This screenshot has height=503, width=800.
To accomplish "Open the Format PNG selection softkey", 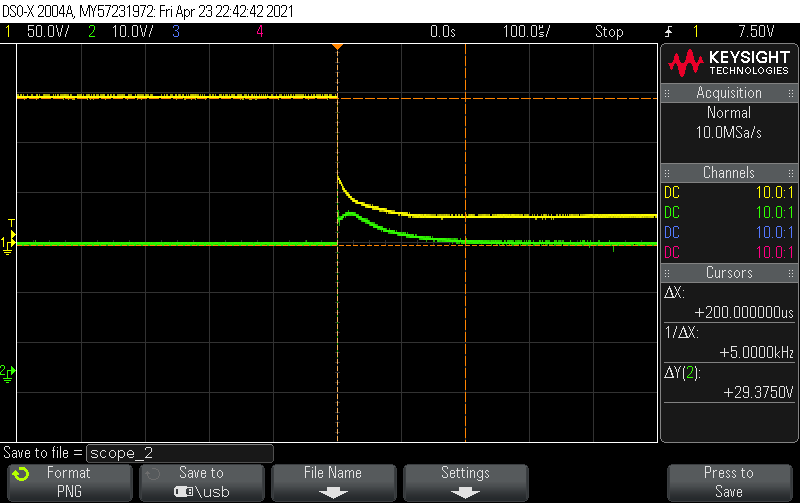I will coord(69,481).
